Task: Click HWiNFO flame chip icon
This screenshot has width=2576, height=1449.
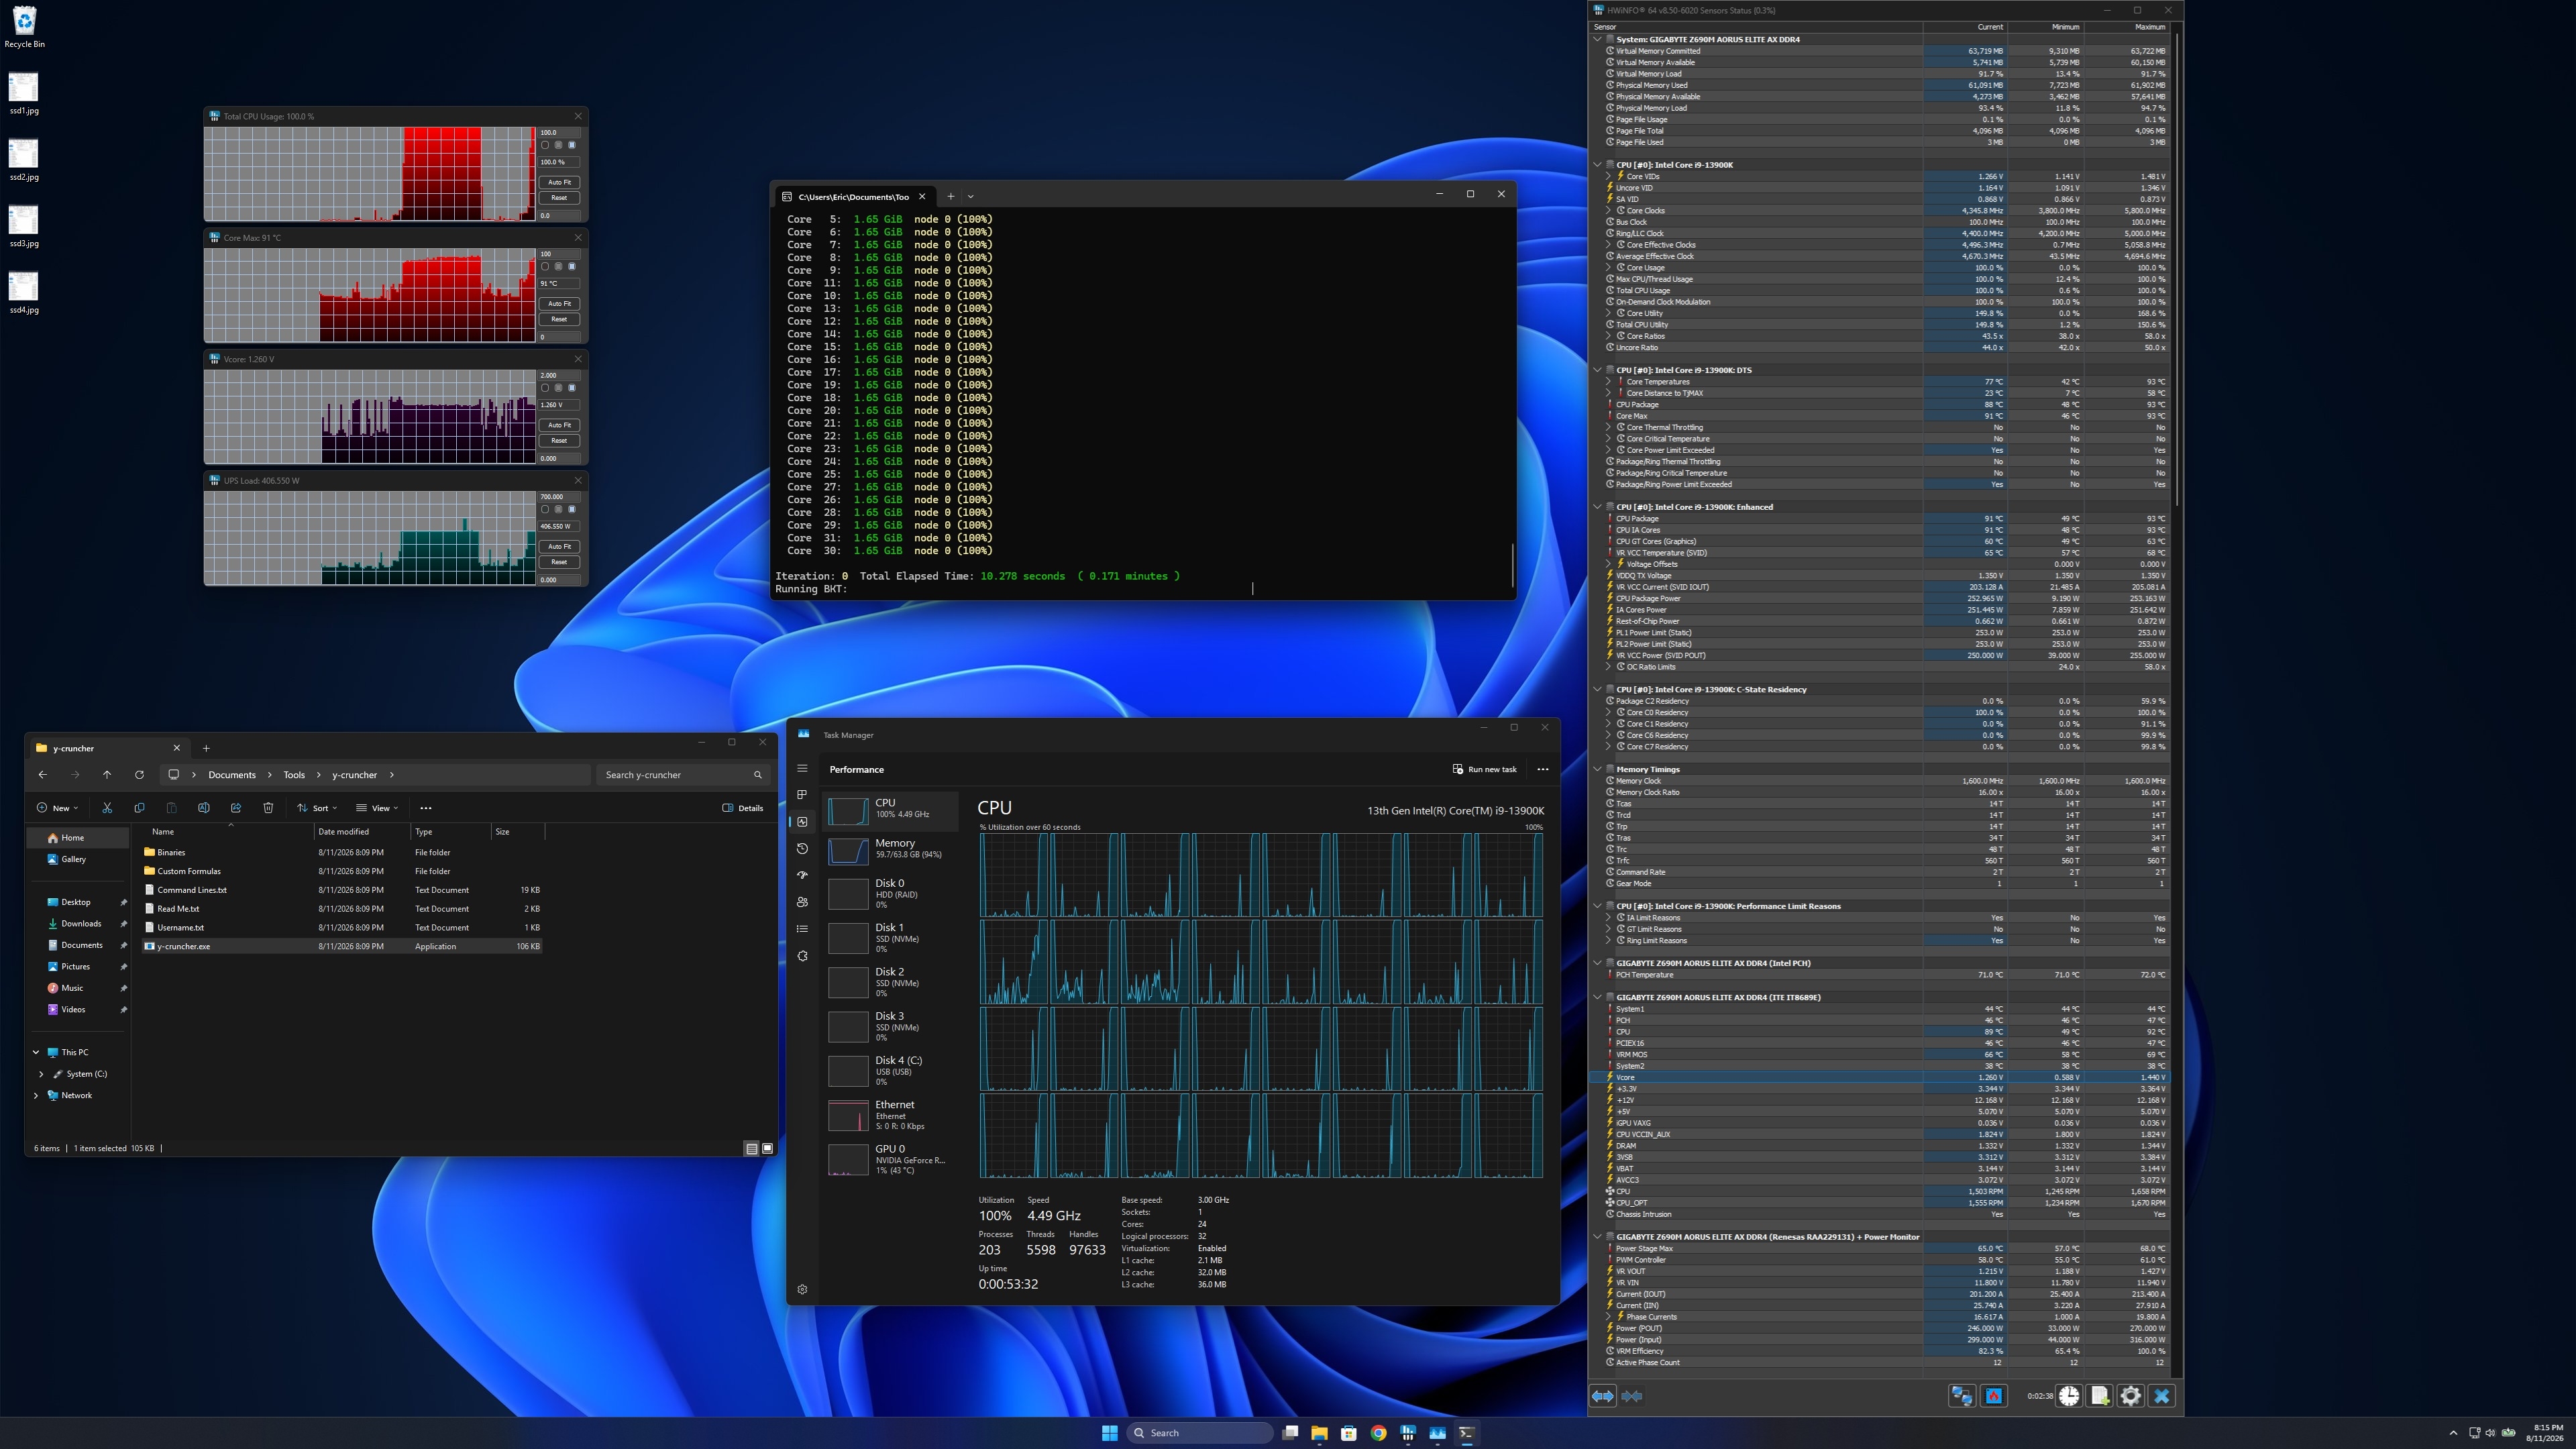Action: [x=1994, y=1396]
